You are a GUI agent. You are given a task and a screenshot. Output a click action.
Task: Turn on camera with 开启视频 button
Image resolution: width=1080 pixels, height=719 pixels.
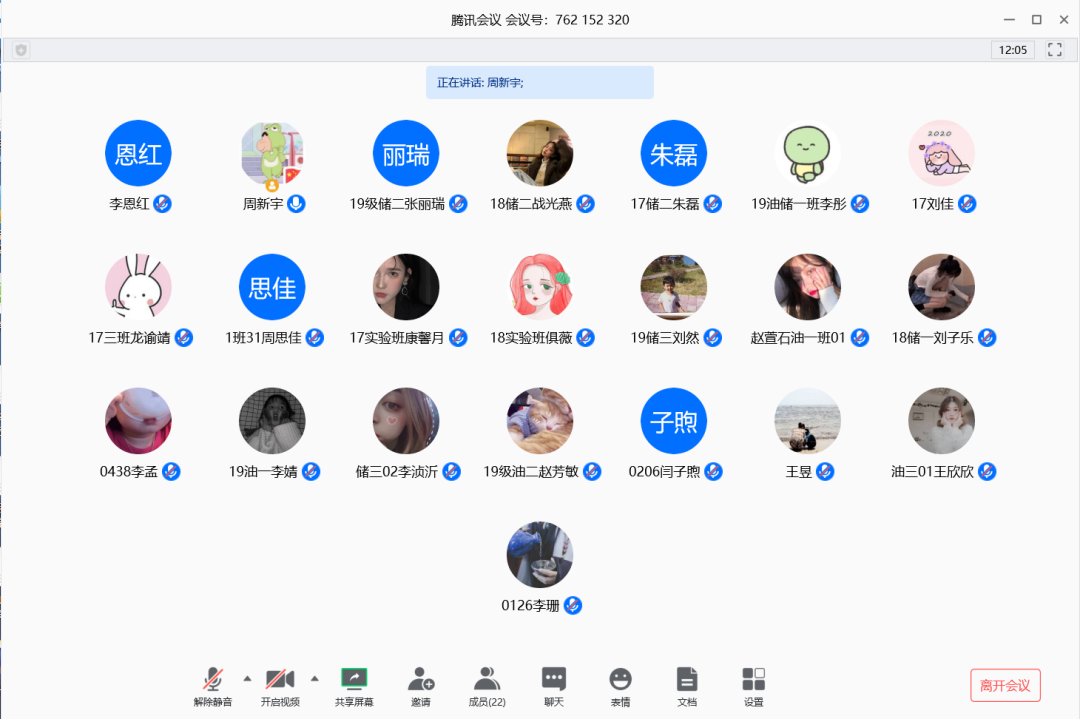point(280,680)
